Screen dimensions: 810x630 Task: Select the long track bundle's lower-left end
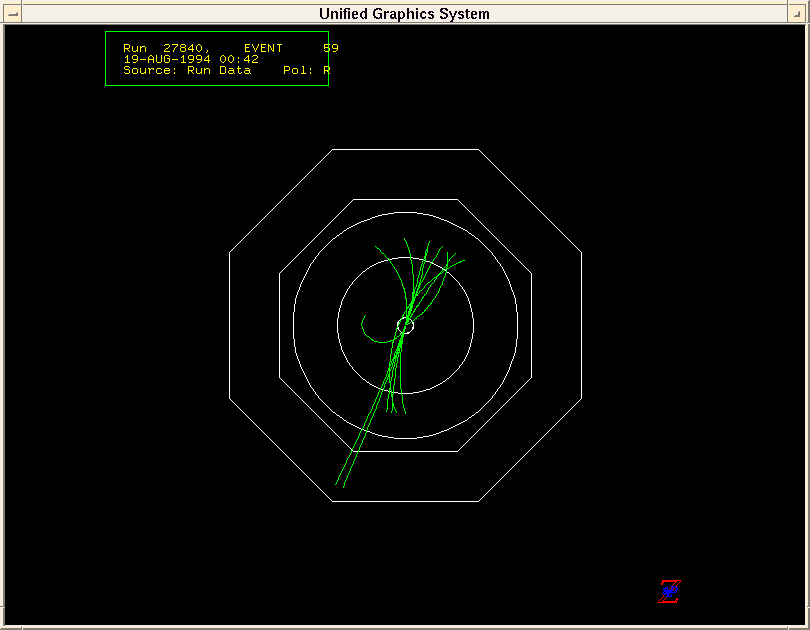pyautogui.click(x=341, y=483)
